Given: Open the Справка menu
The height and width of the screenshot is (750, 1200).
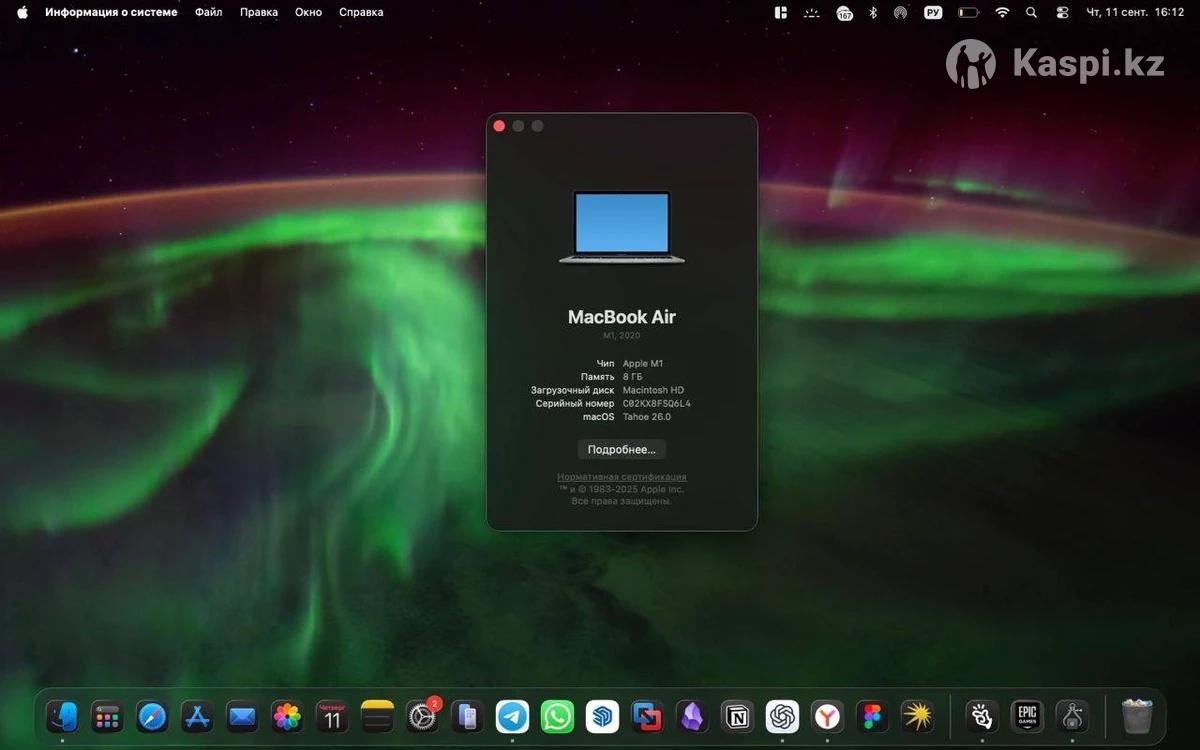Looking at the screenshot, I should (x=361, y=12).
